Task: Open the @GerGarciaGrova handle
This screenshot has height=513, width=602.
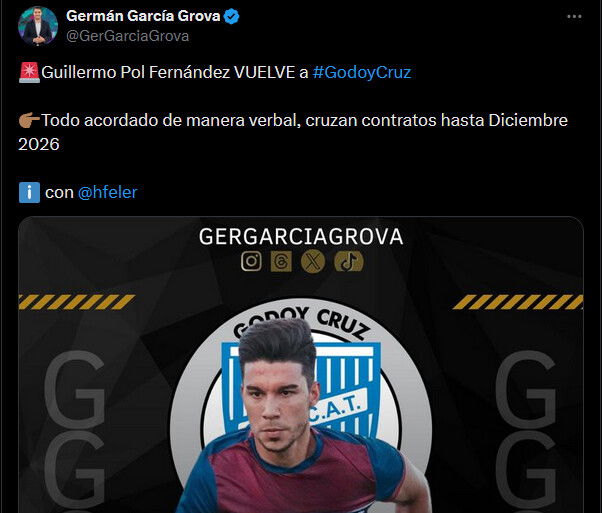Action: [x=127, y=36]
